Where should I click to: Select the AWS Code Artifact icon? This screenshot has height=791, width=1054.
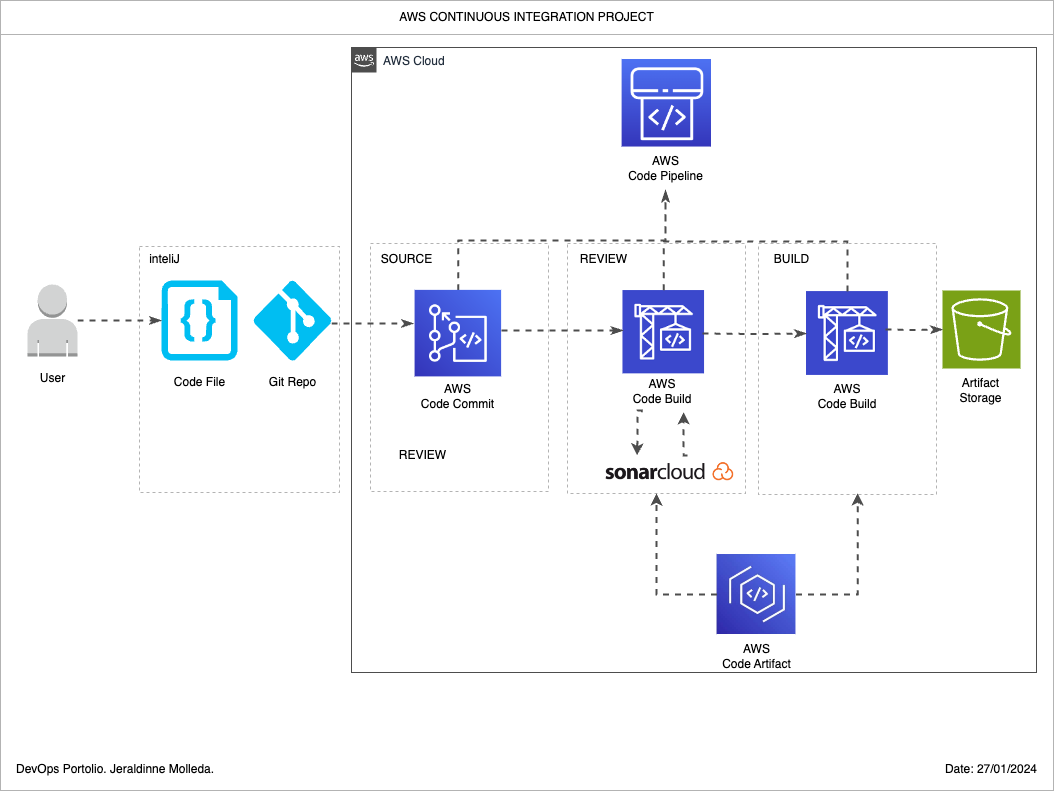pyautogui.click(x=756, y=594)
